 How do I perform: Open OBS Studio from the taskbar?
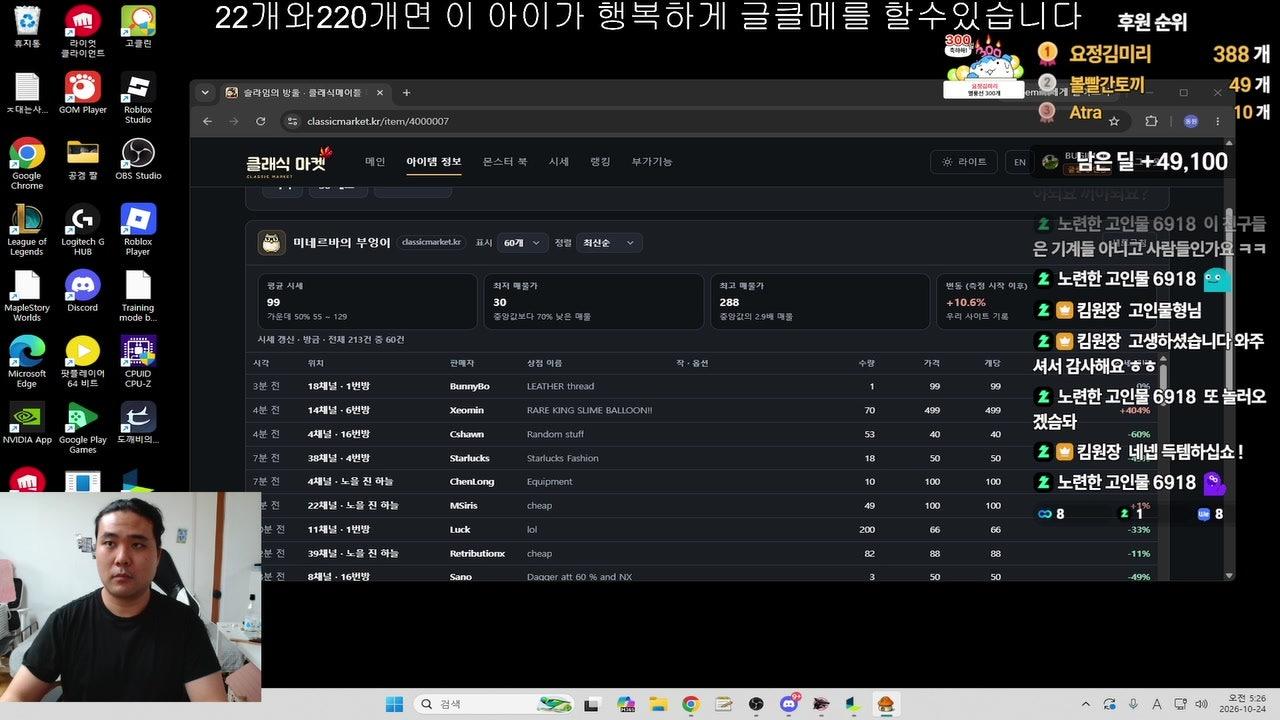point(756,704)
